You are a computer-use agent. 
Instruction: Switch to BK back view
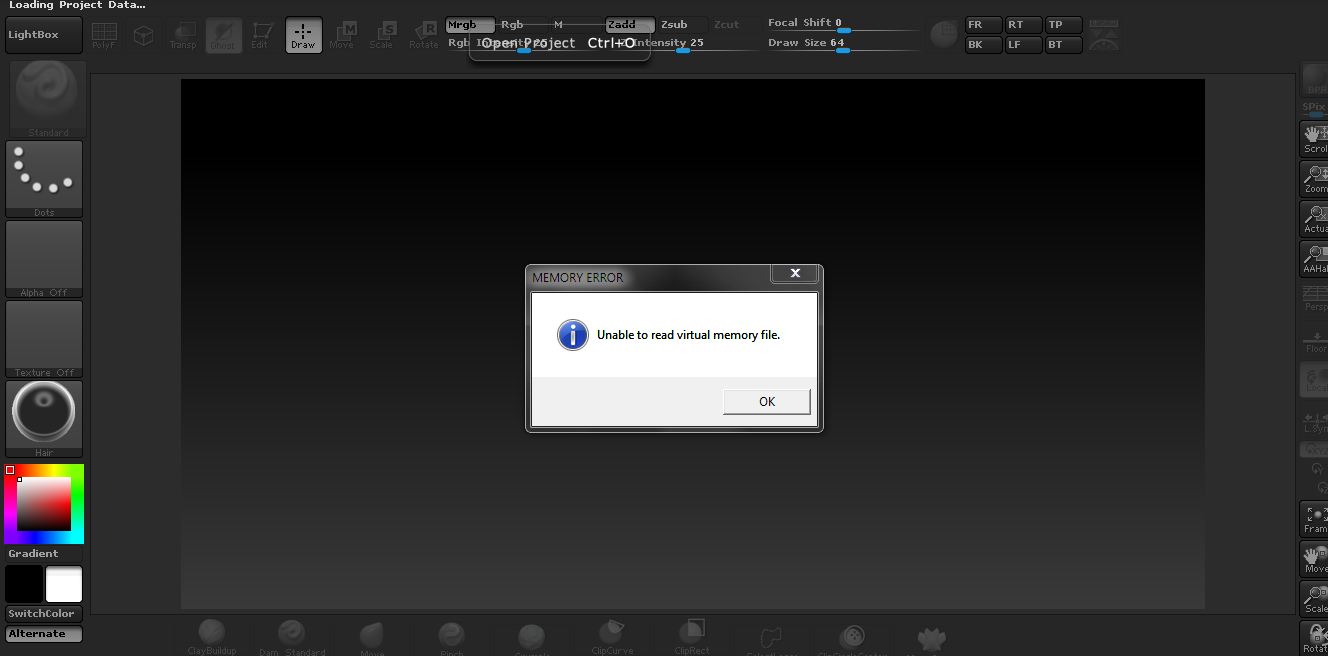(983, 45)
